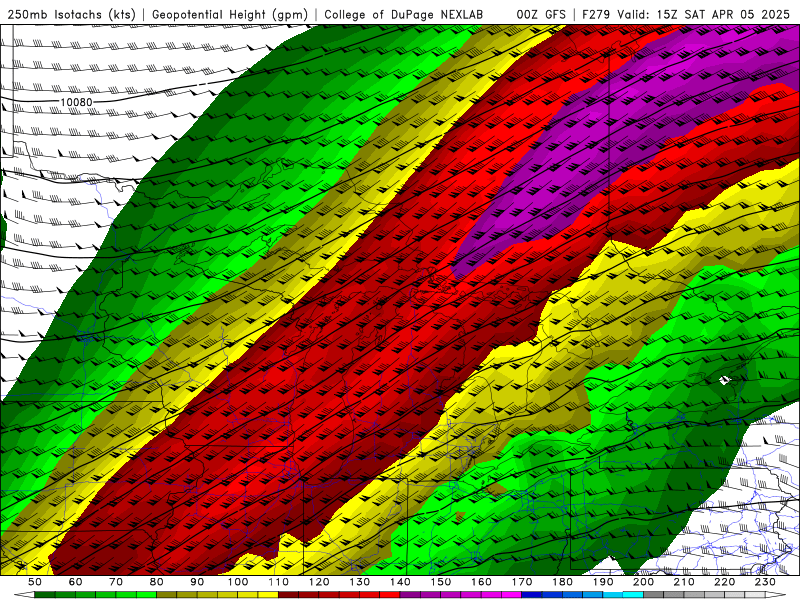Click the white storm marker inside the green area
The height and width of the screenshot is (600, 800).
click(x=724, y=380)
